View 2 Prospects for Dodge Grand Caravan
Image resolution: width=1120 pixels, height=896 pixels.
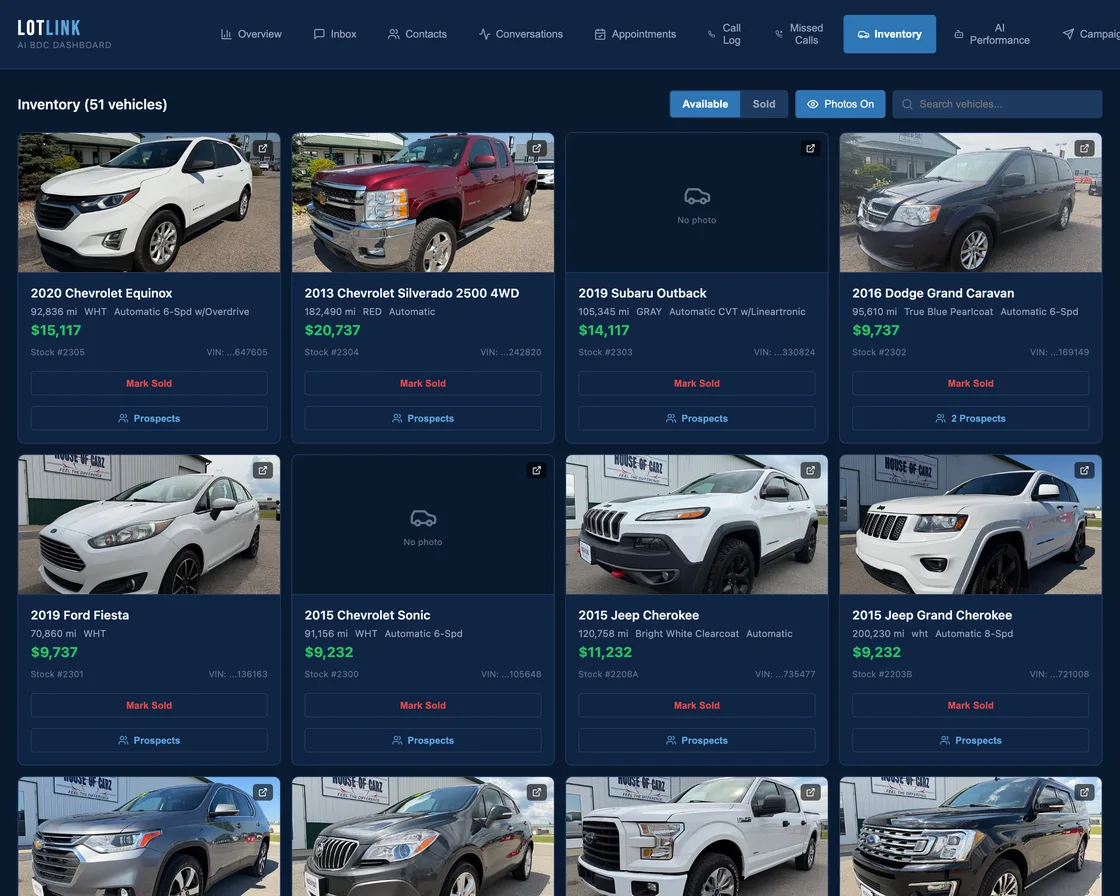tap(970, 419)
